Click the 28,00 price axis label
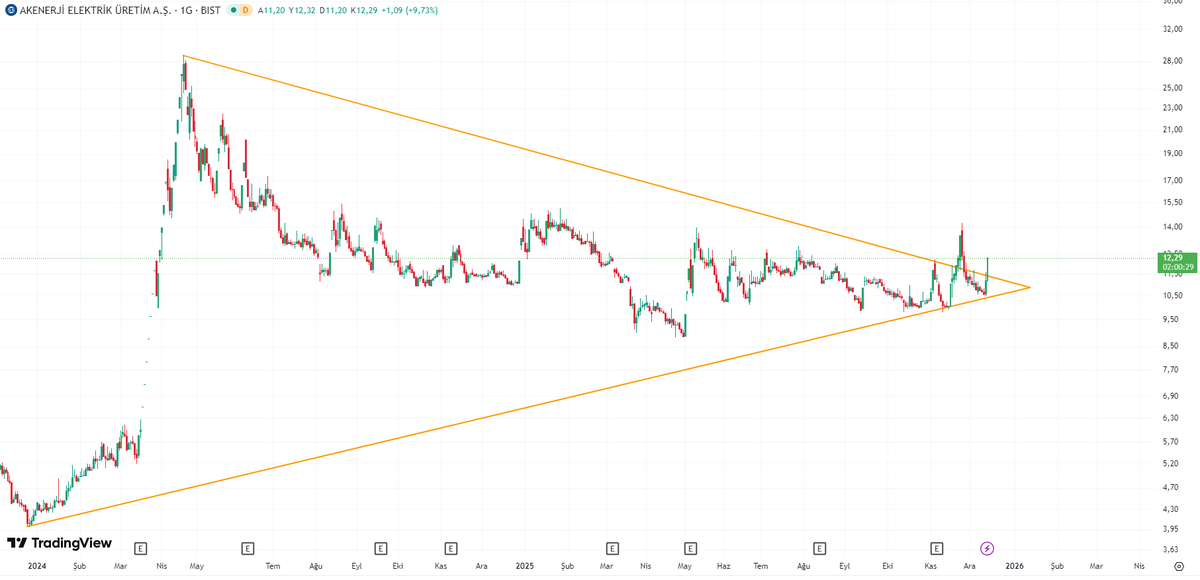Image resolution: width=1200 pixels, height=580 pixels. tap(1173, 61)
